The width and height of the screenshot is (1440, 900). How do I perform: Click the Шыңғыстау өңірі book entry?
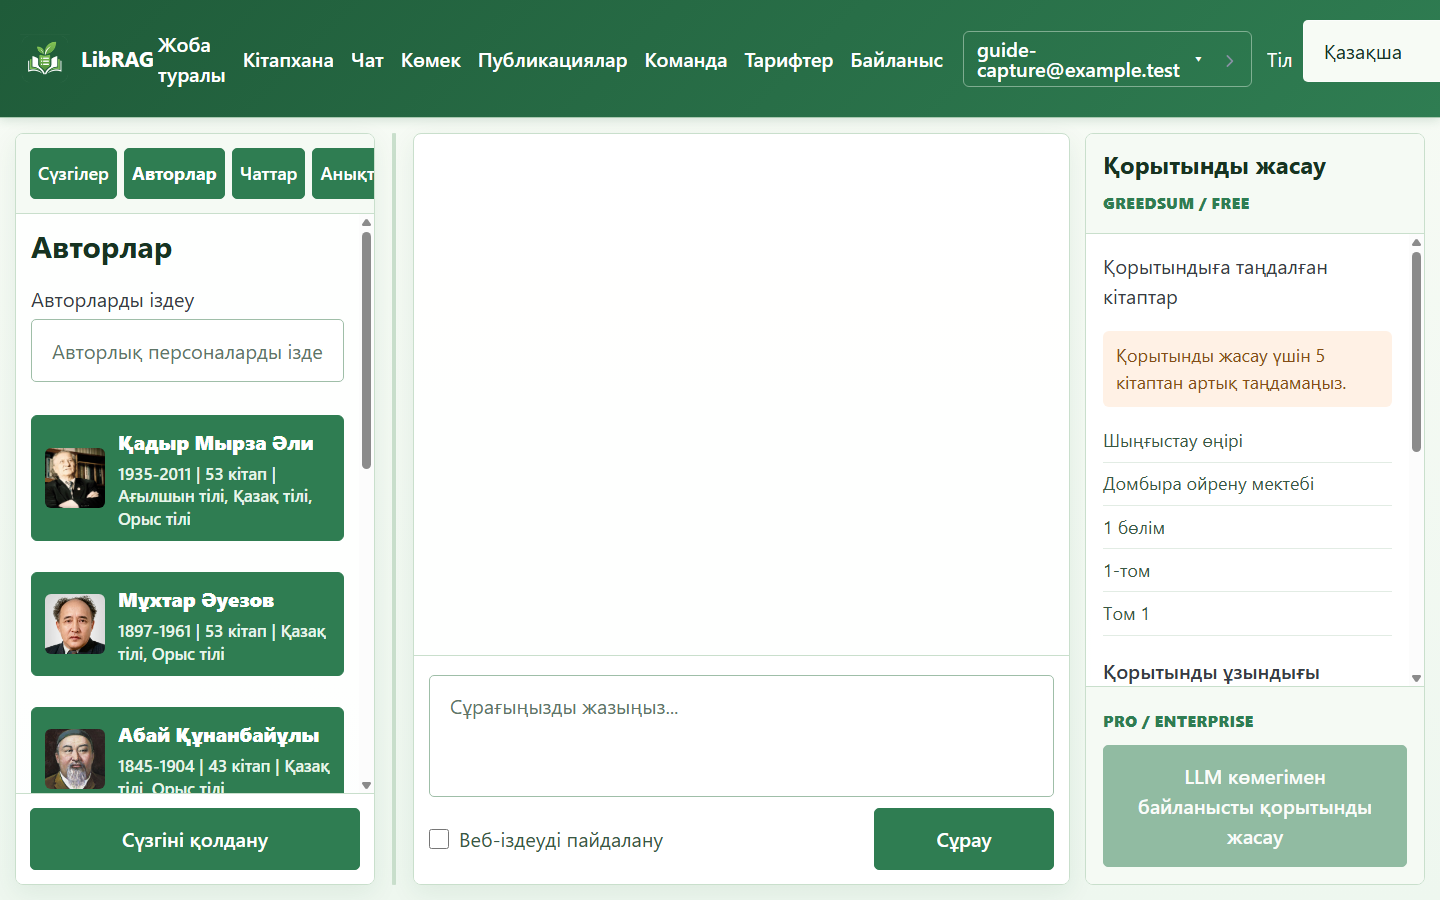click(x=1247, y=441)
